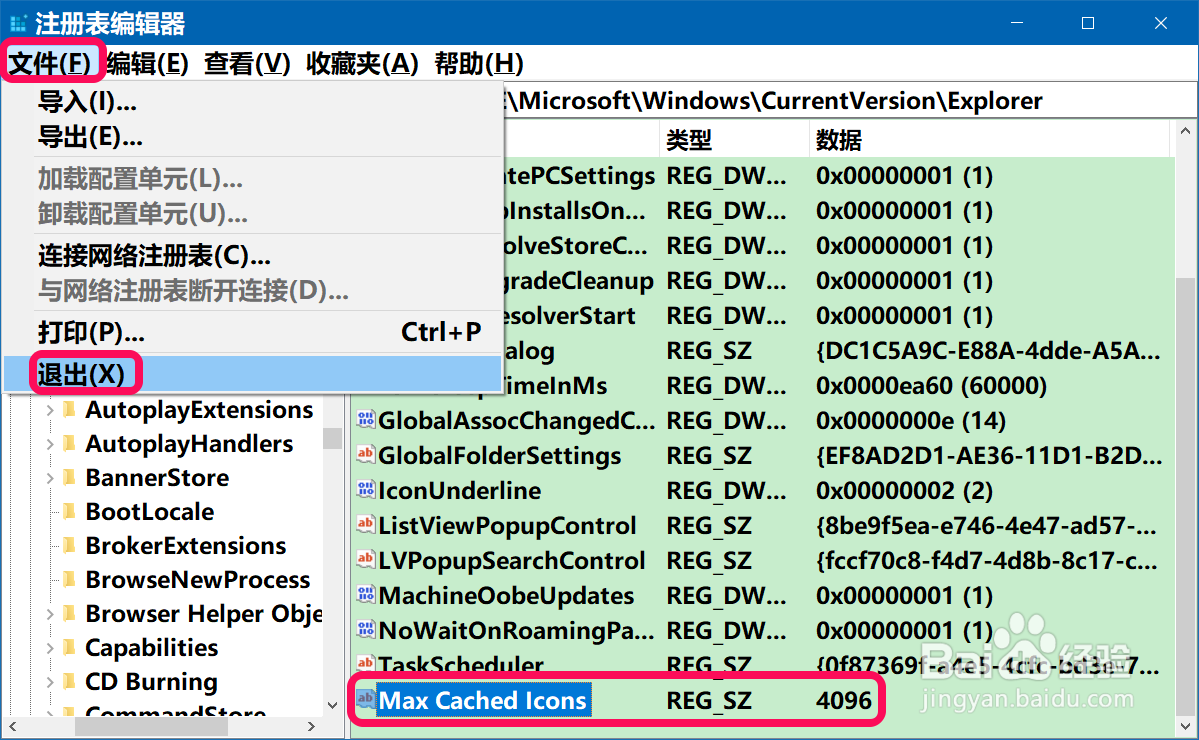Screen dimensions: 1199x740
Task: Click the values list vertical scrollbar thumb
Action: pyautogui.click(x=1185, y=498)
